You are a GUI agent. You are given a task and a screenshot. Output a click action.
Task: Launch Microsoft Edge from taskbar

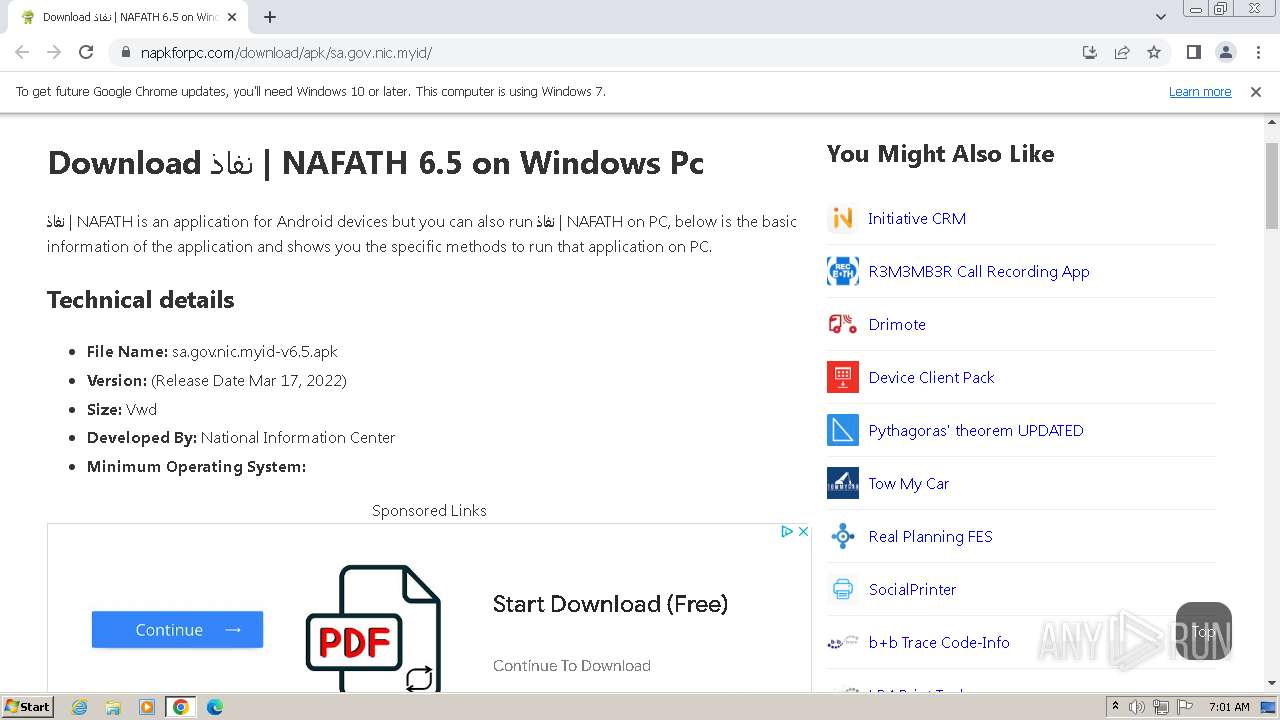215,707
